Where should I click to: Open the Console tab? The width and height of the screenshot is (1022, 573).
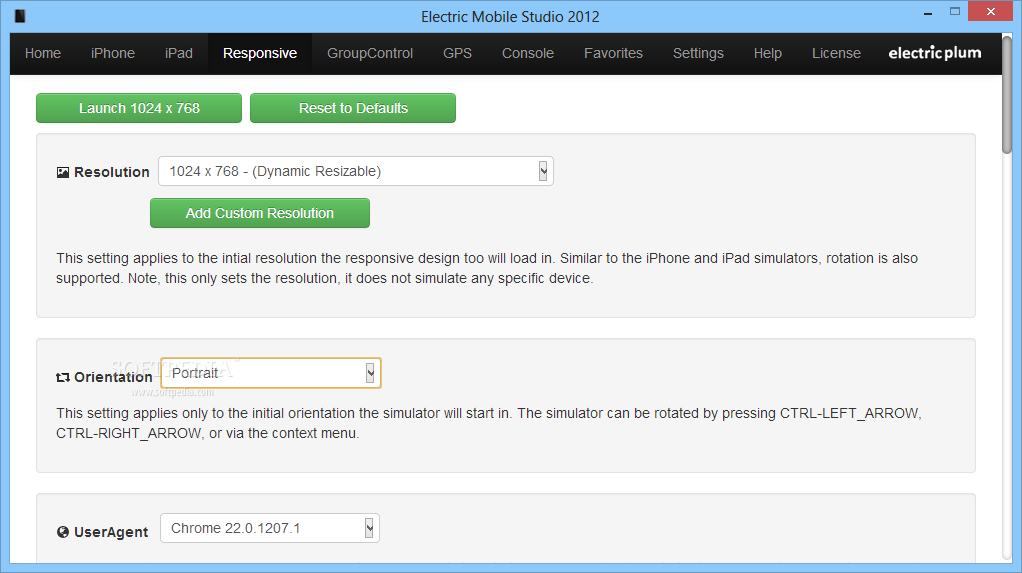point(528,53)
